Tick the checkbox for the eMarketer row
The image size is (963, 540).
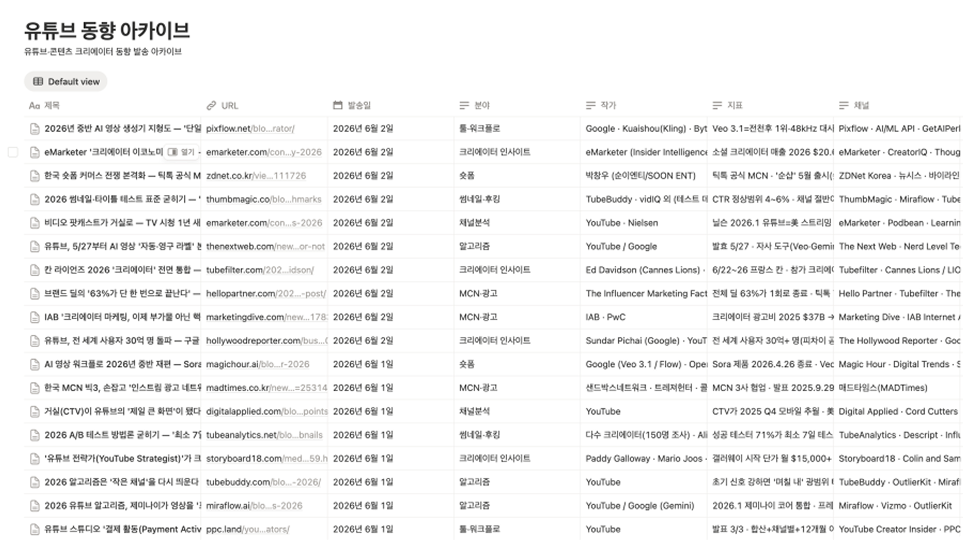pos(13,152)
